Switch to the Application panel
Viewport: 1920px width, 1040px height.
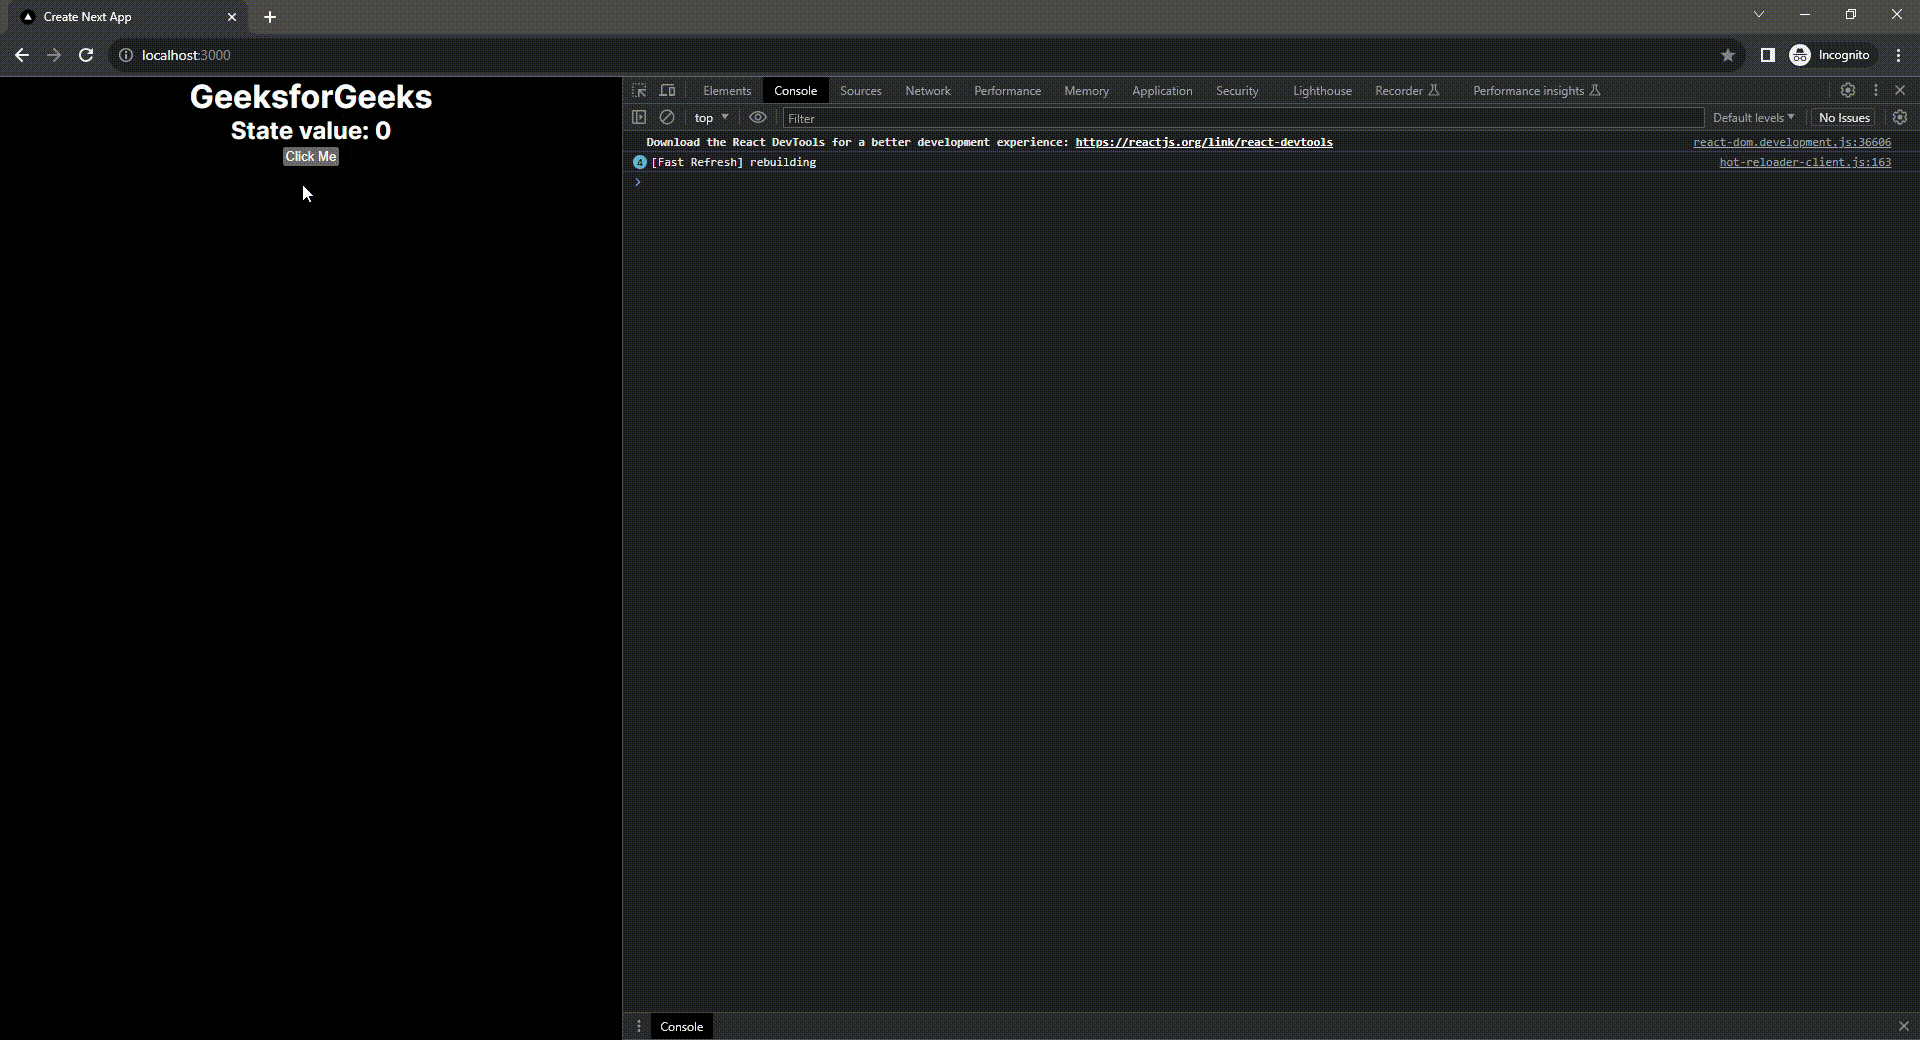coord(1162,91)
